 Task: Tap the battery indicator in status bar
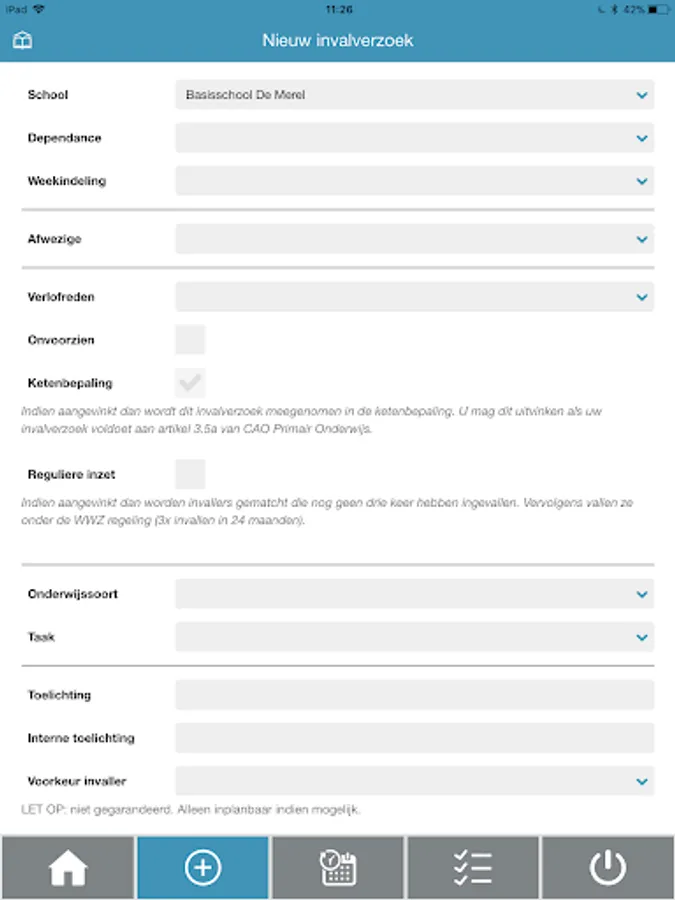click(x=657, y=9)
